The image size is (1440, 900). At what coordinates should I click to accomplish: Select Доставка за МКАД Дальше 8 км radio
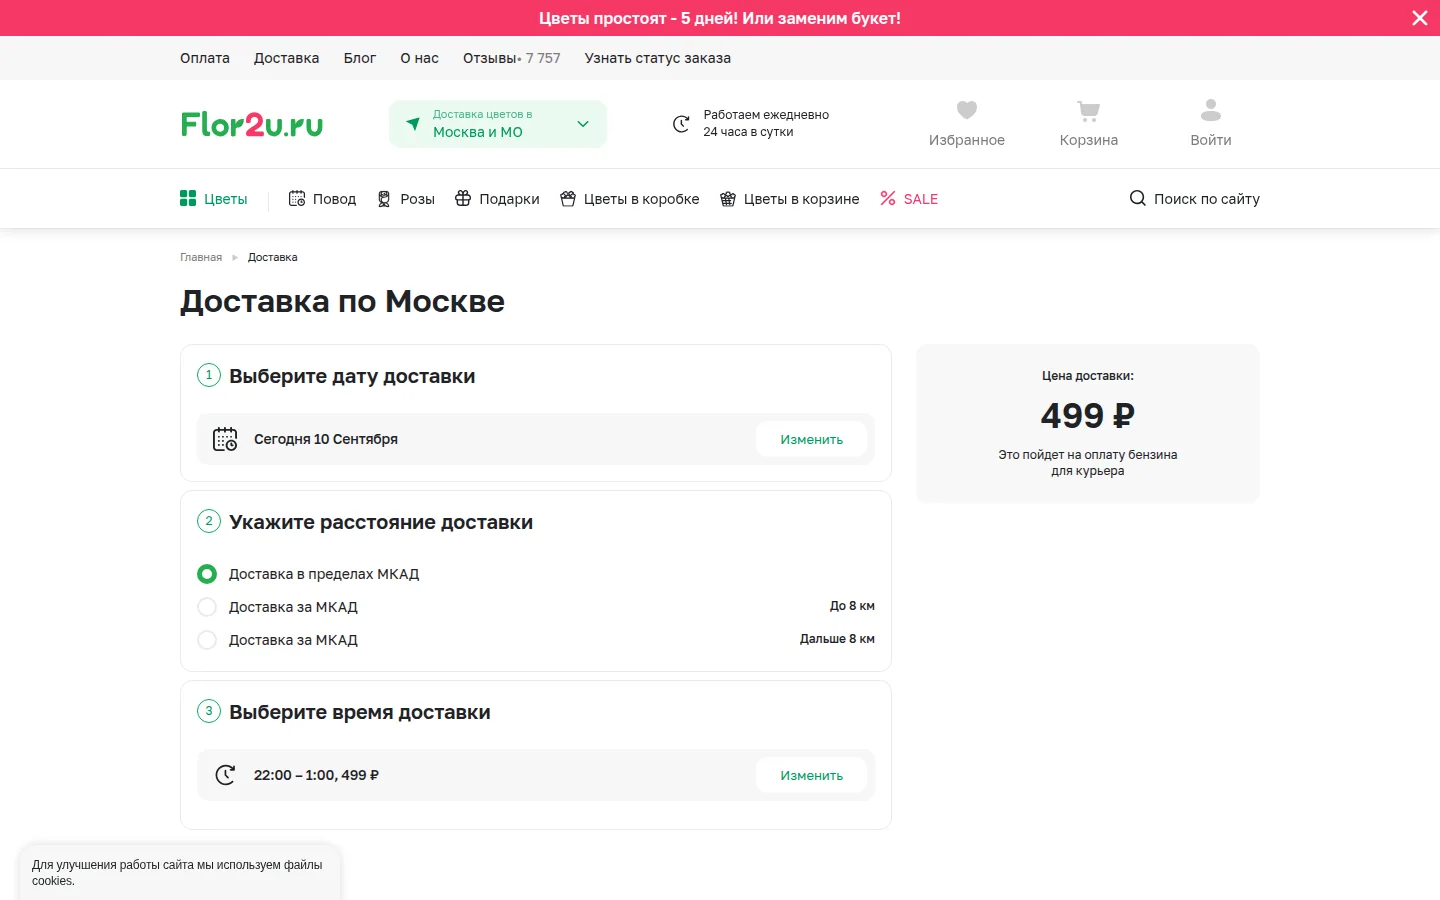(207, 640)
